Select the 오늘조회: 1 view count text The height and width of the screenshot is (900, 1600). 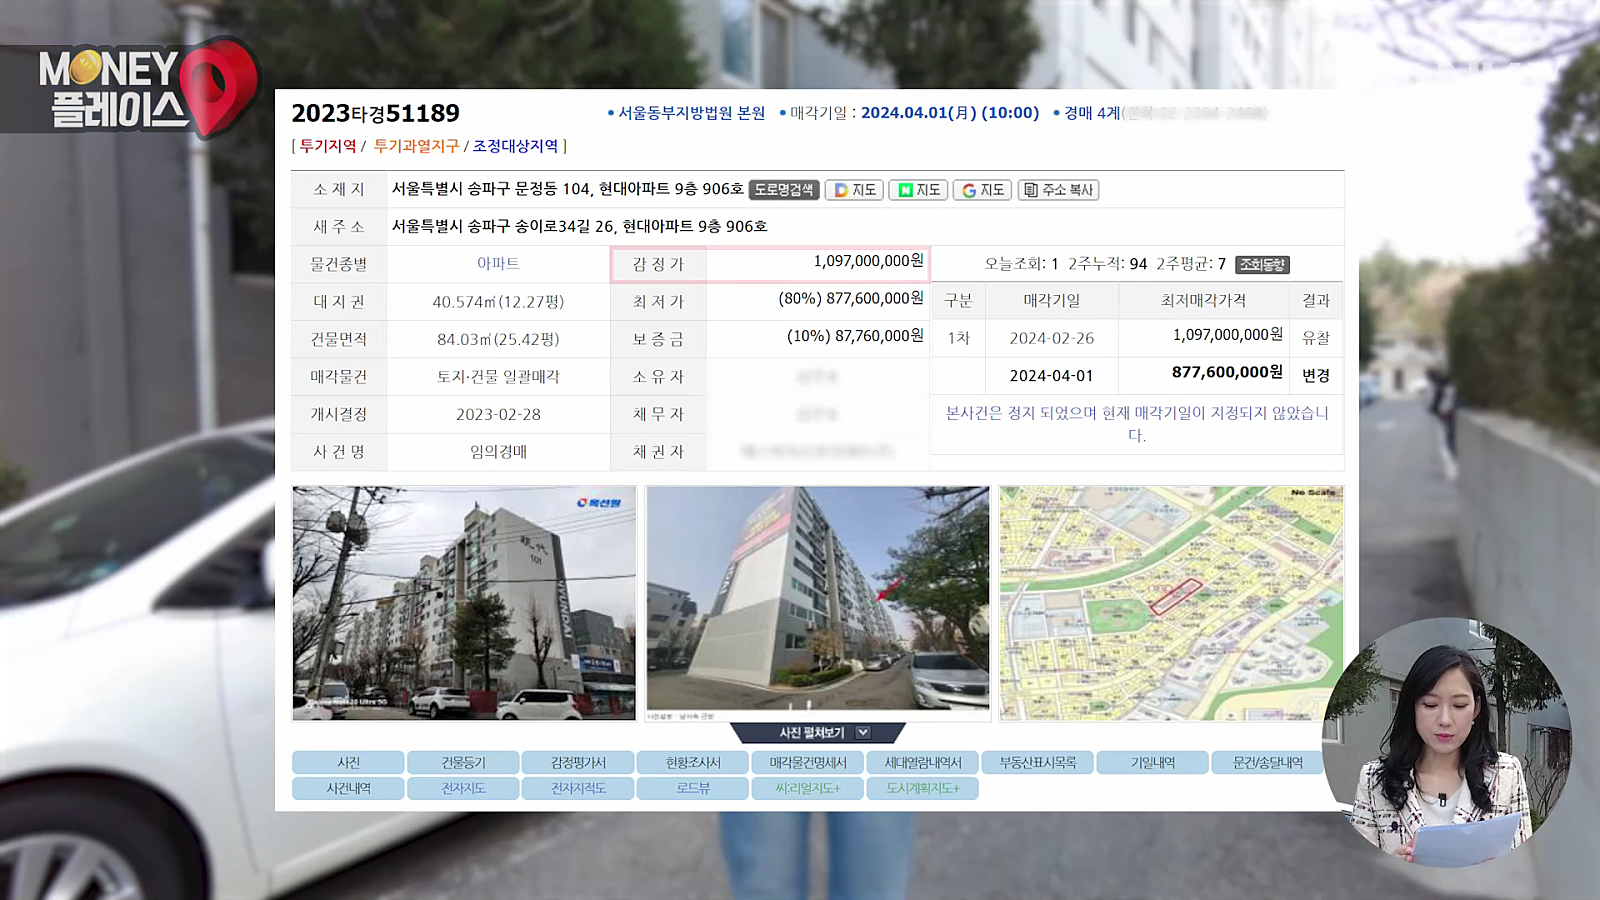[1021, 264]
